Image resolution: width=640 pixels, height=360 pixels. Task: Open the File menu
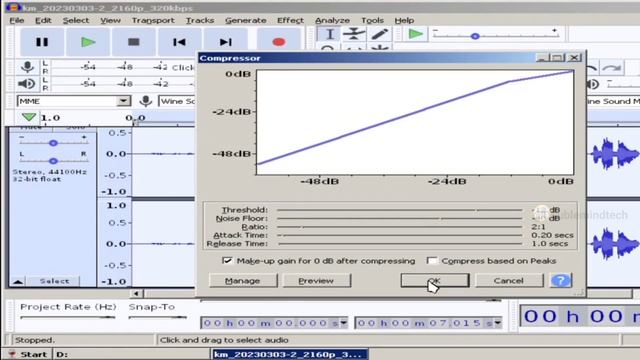(x=17, y=20)
